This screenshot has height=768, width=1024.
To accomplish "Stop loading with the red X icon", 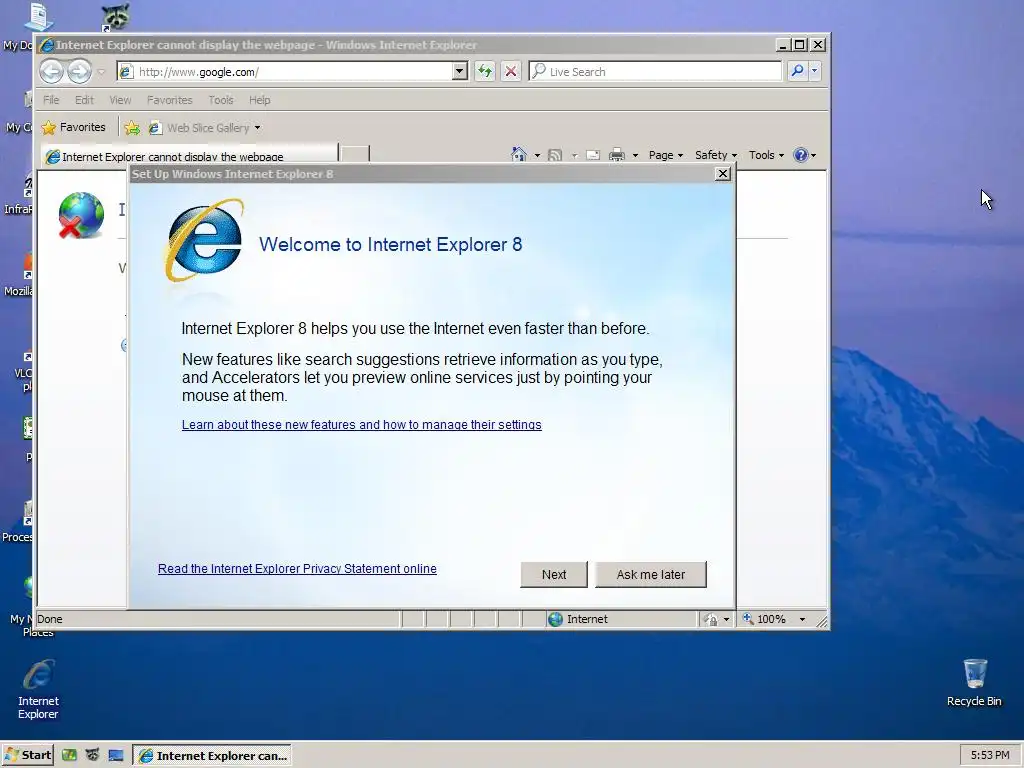I will point(511,71).
